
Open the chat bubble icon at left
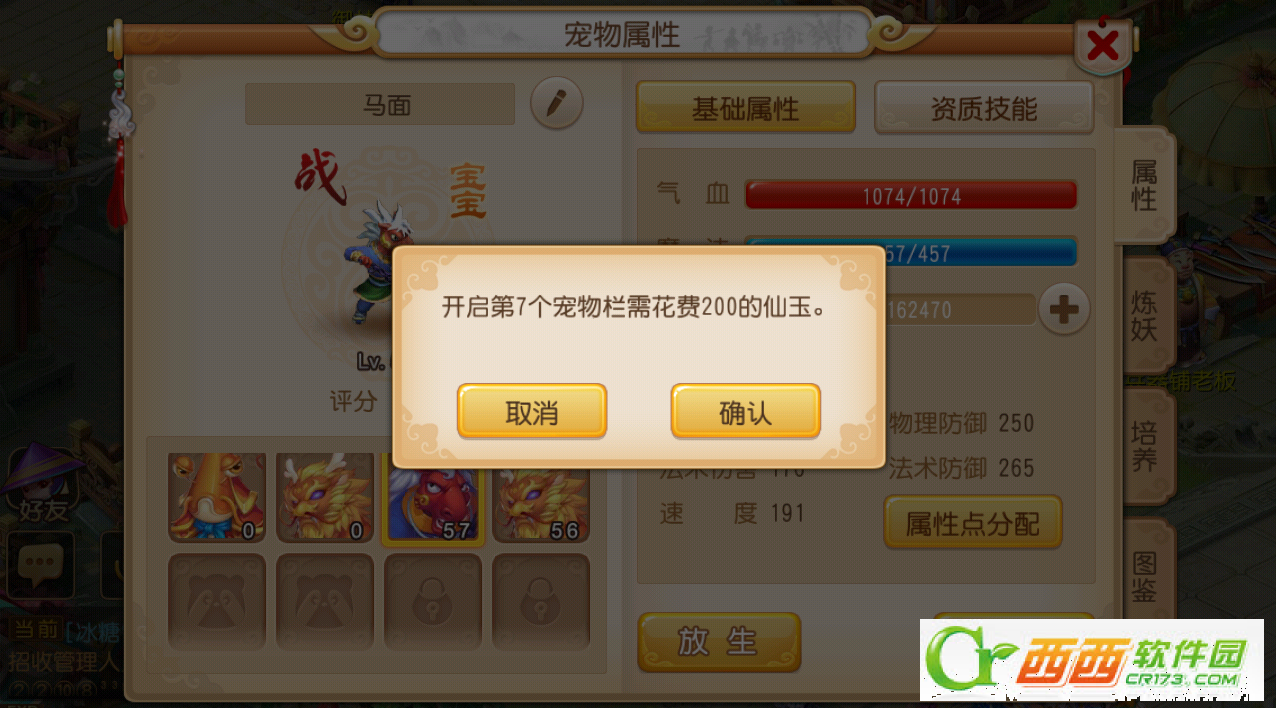click(x=41, y=564)
